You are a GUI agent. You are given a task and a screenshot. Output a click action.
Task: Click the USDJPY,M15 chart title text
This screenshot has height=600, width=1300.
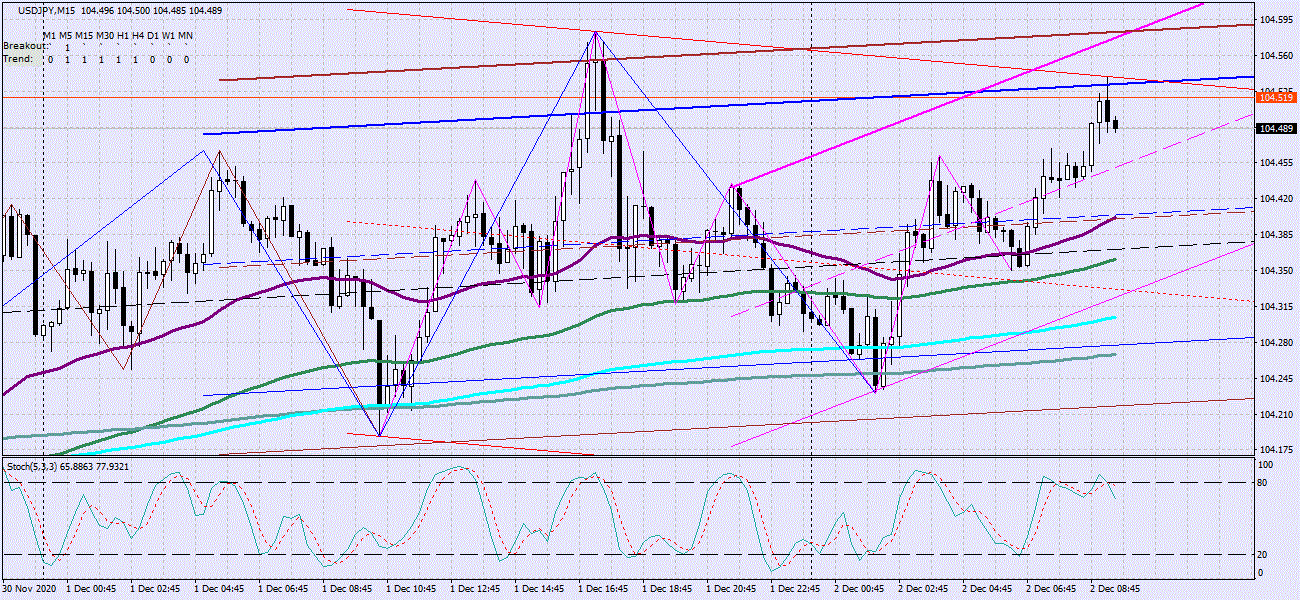pos(46,10)
